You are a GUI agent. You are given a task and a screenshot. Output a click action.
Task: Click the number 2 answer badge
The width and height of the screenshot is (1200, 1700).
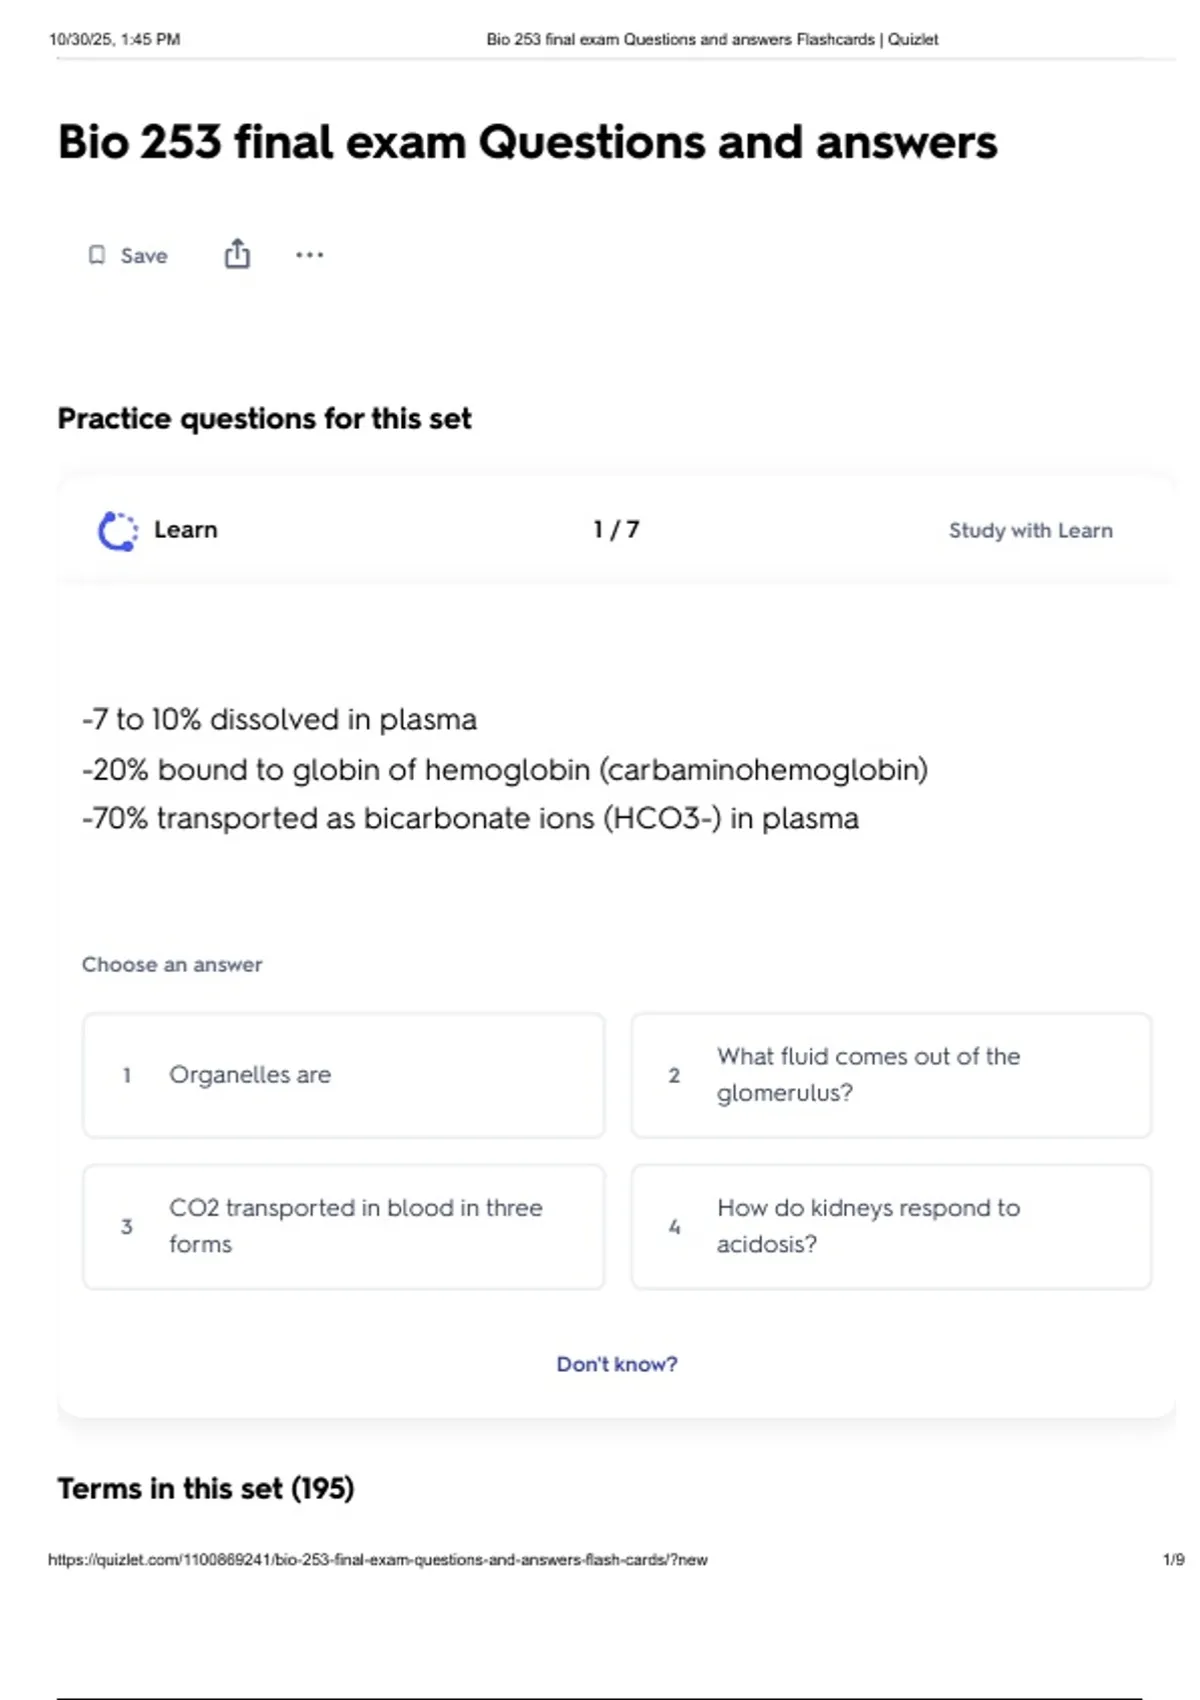click(x=674, y=1075)
